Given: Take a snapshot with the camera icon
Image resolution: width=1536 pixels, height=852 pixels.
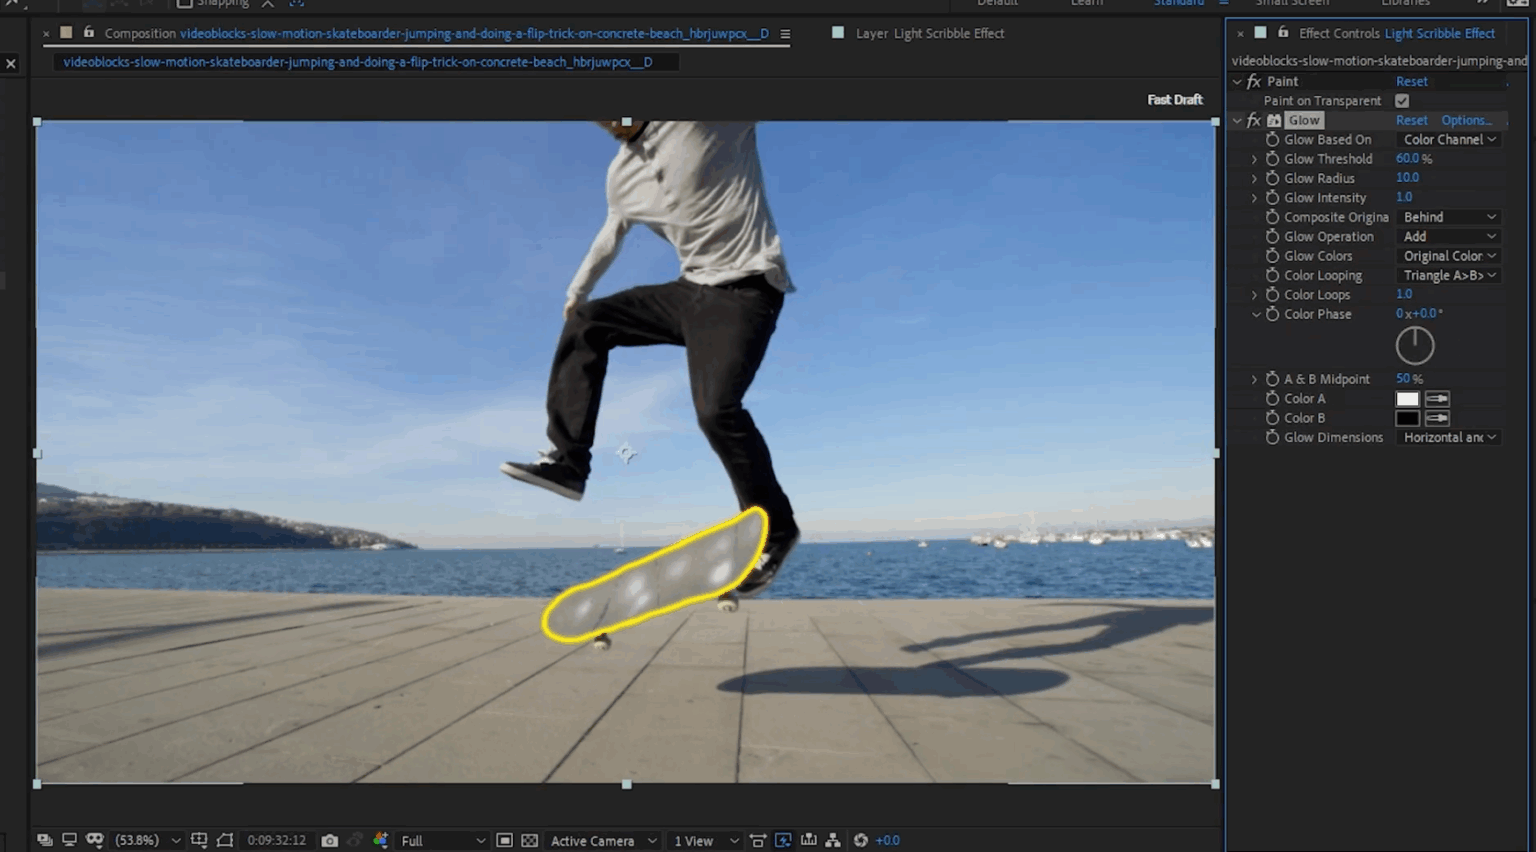Looking at the screenshot, I should tap(329, 840).
